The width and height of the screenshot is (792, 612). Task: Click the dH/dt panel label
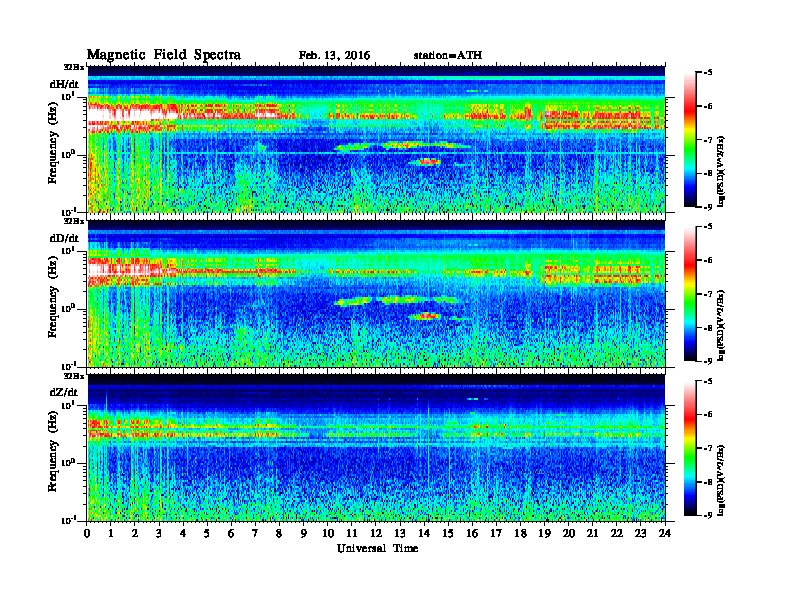click(64, 84)
